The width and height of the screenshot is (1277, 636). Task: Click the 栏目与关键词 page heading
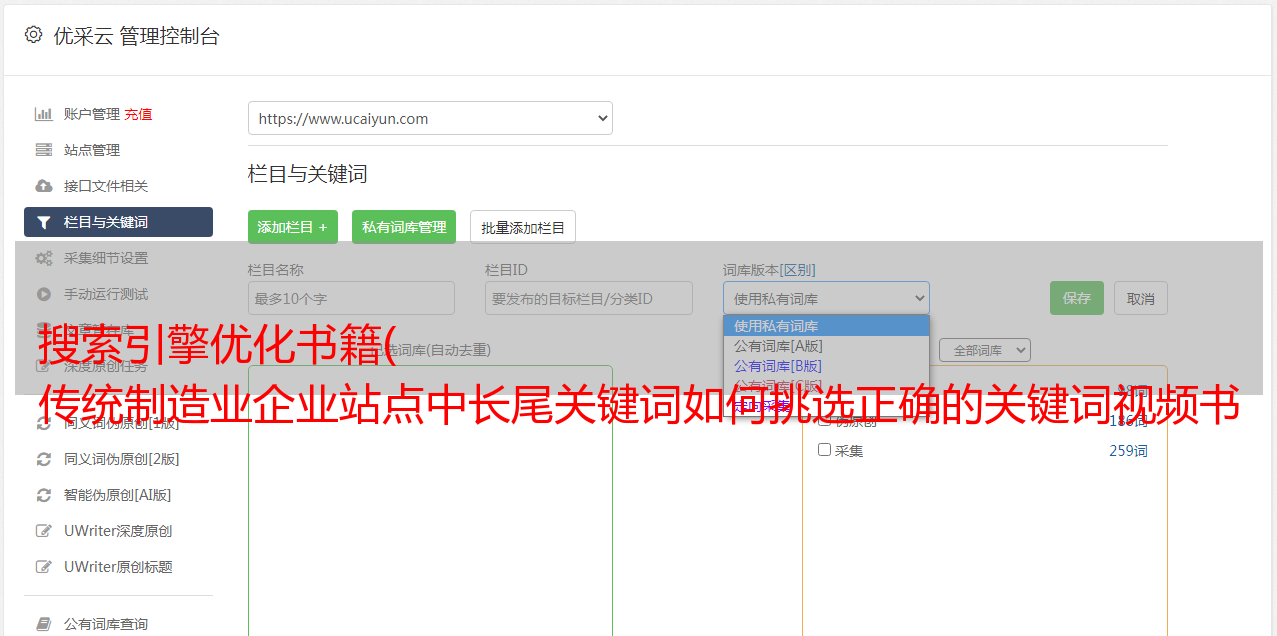[308, 174]
